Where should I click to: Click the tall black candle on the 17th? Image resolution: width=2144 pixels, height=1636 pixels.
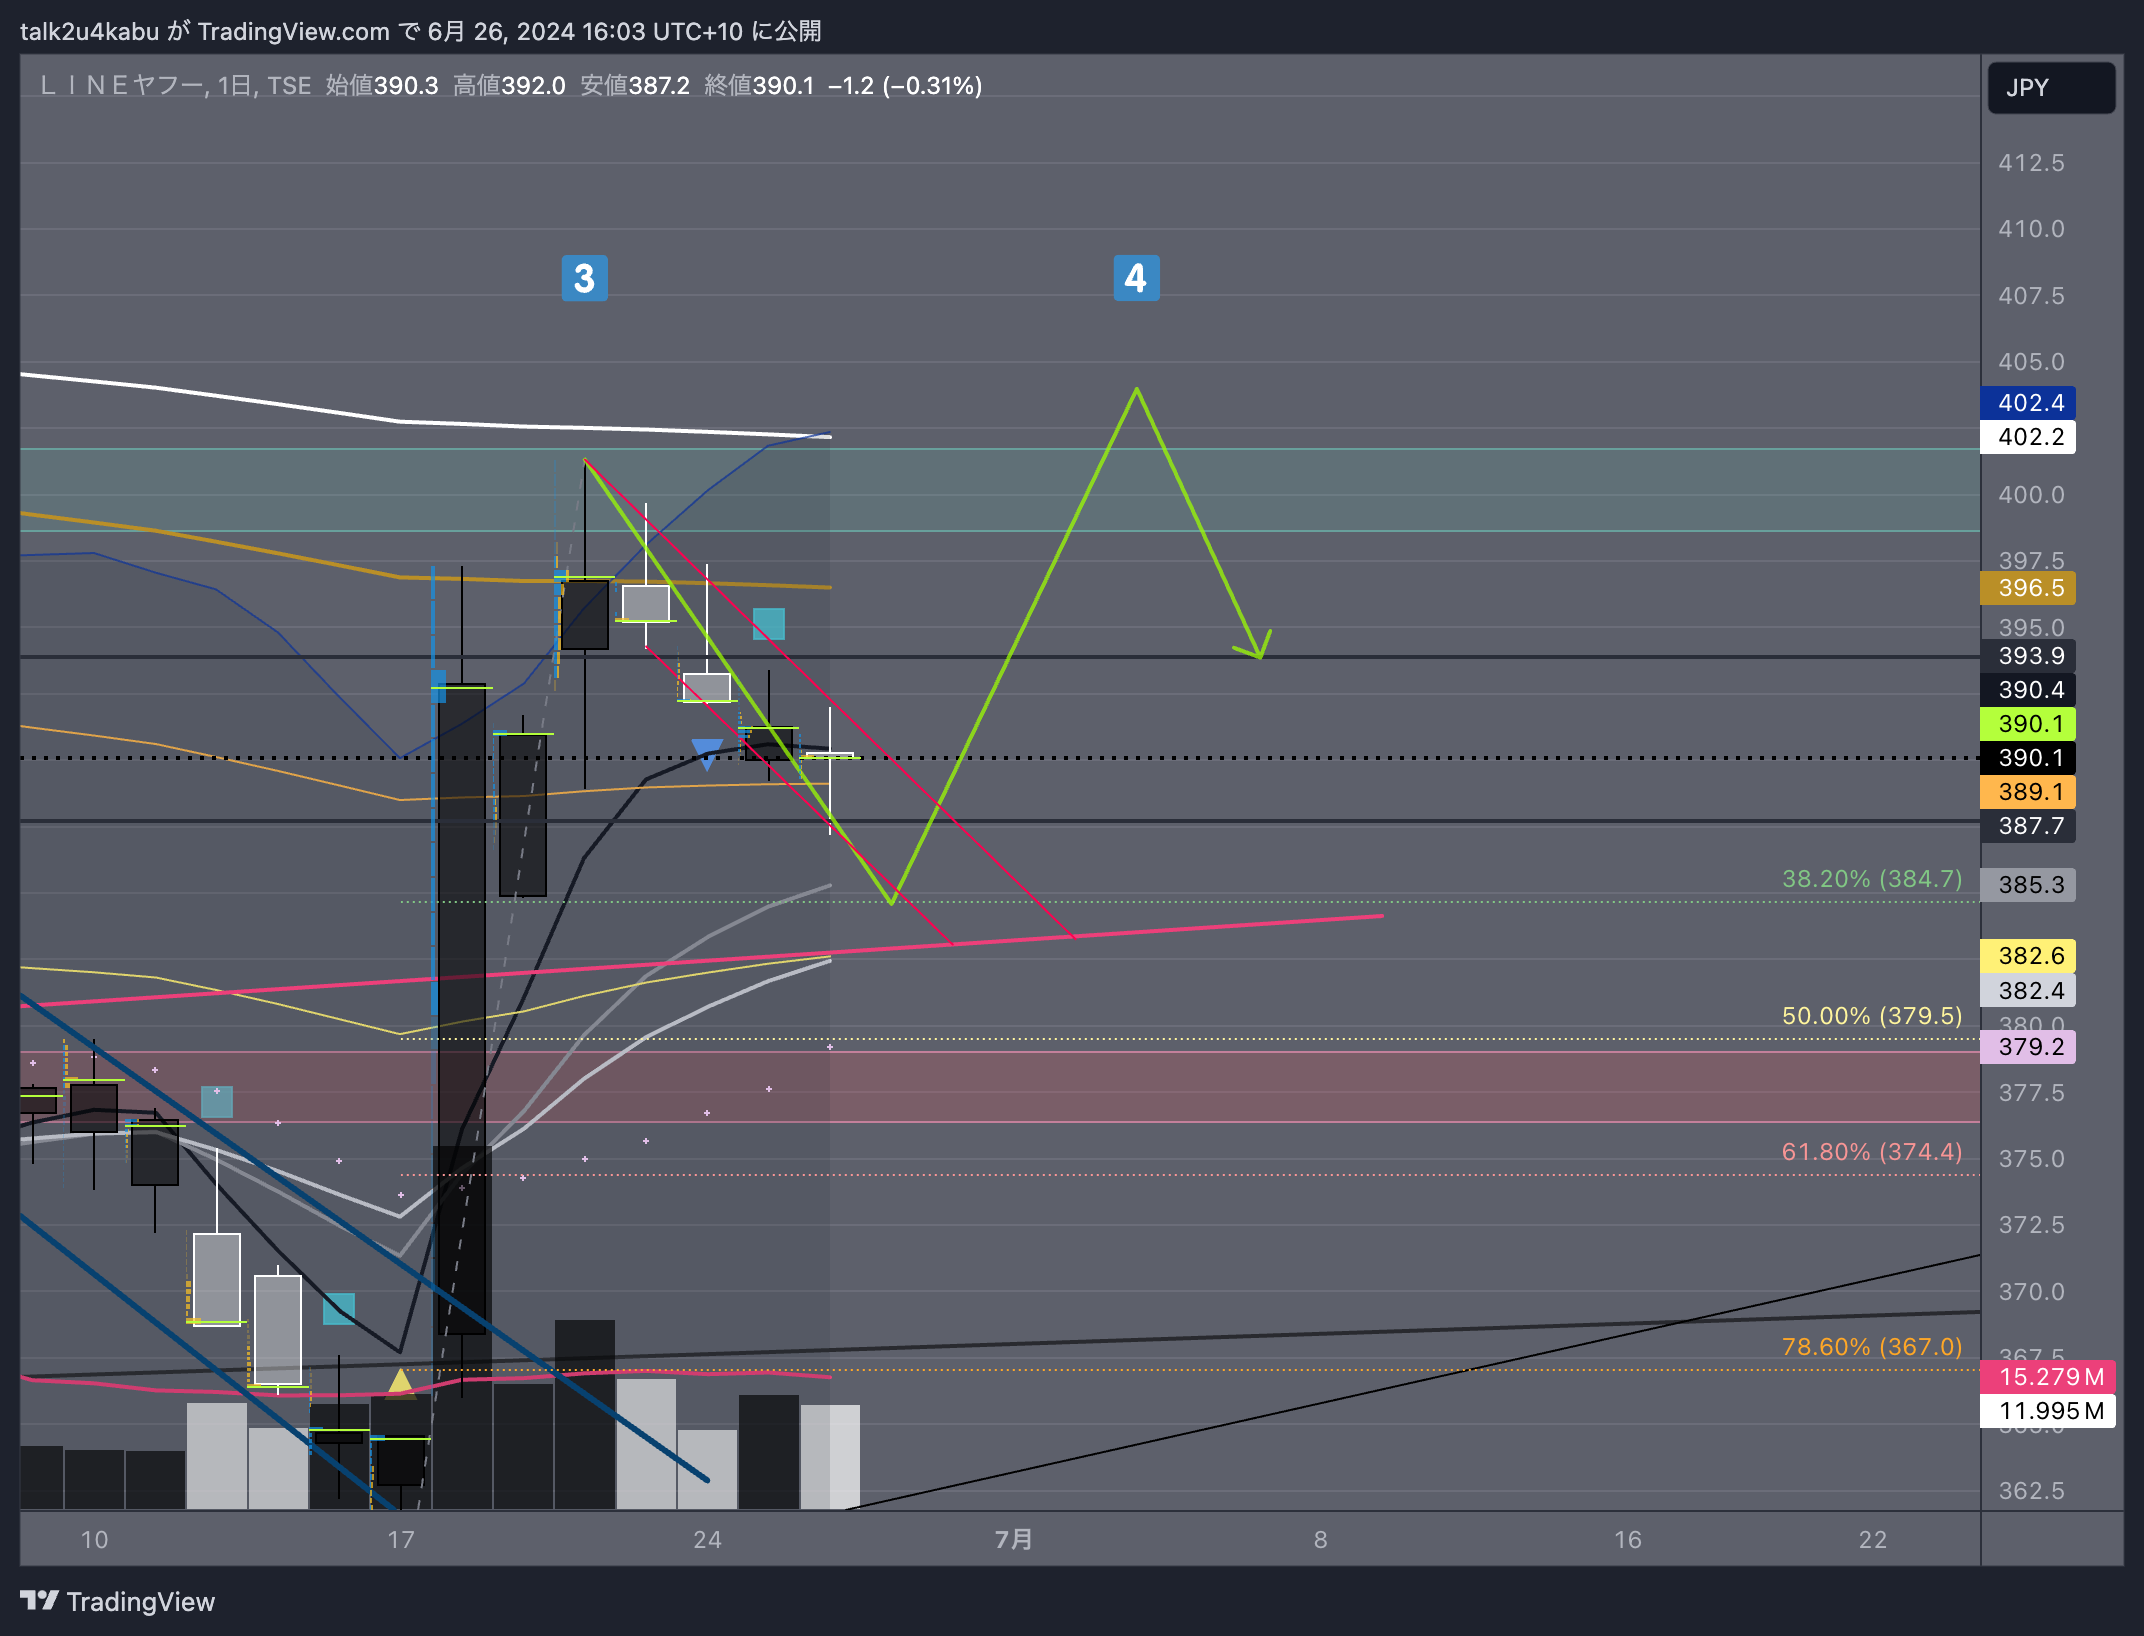tap(462, 1008)
